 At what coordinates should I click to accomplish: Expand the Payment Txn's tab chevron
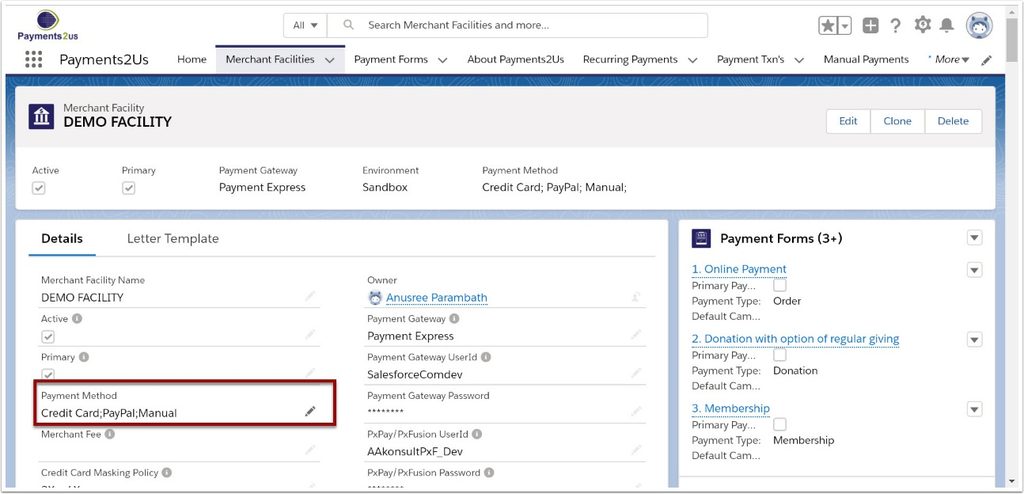(x=798, y=60)
